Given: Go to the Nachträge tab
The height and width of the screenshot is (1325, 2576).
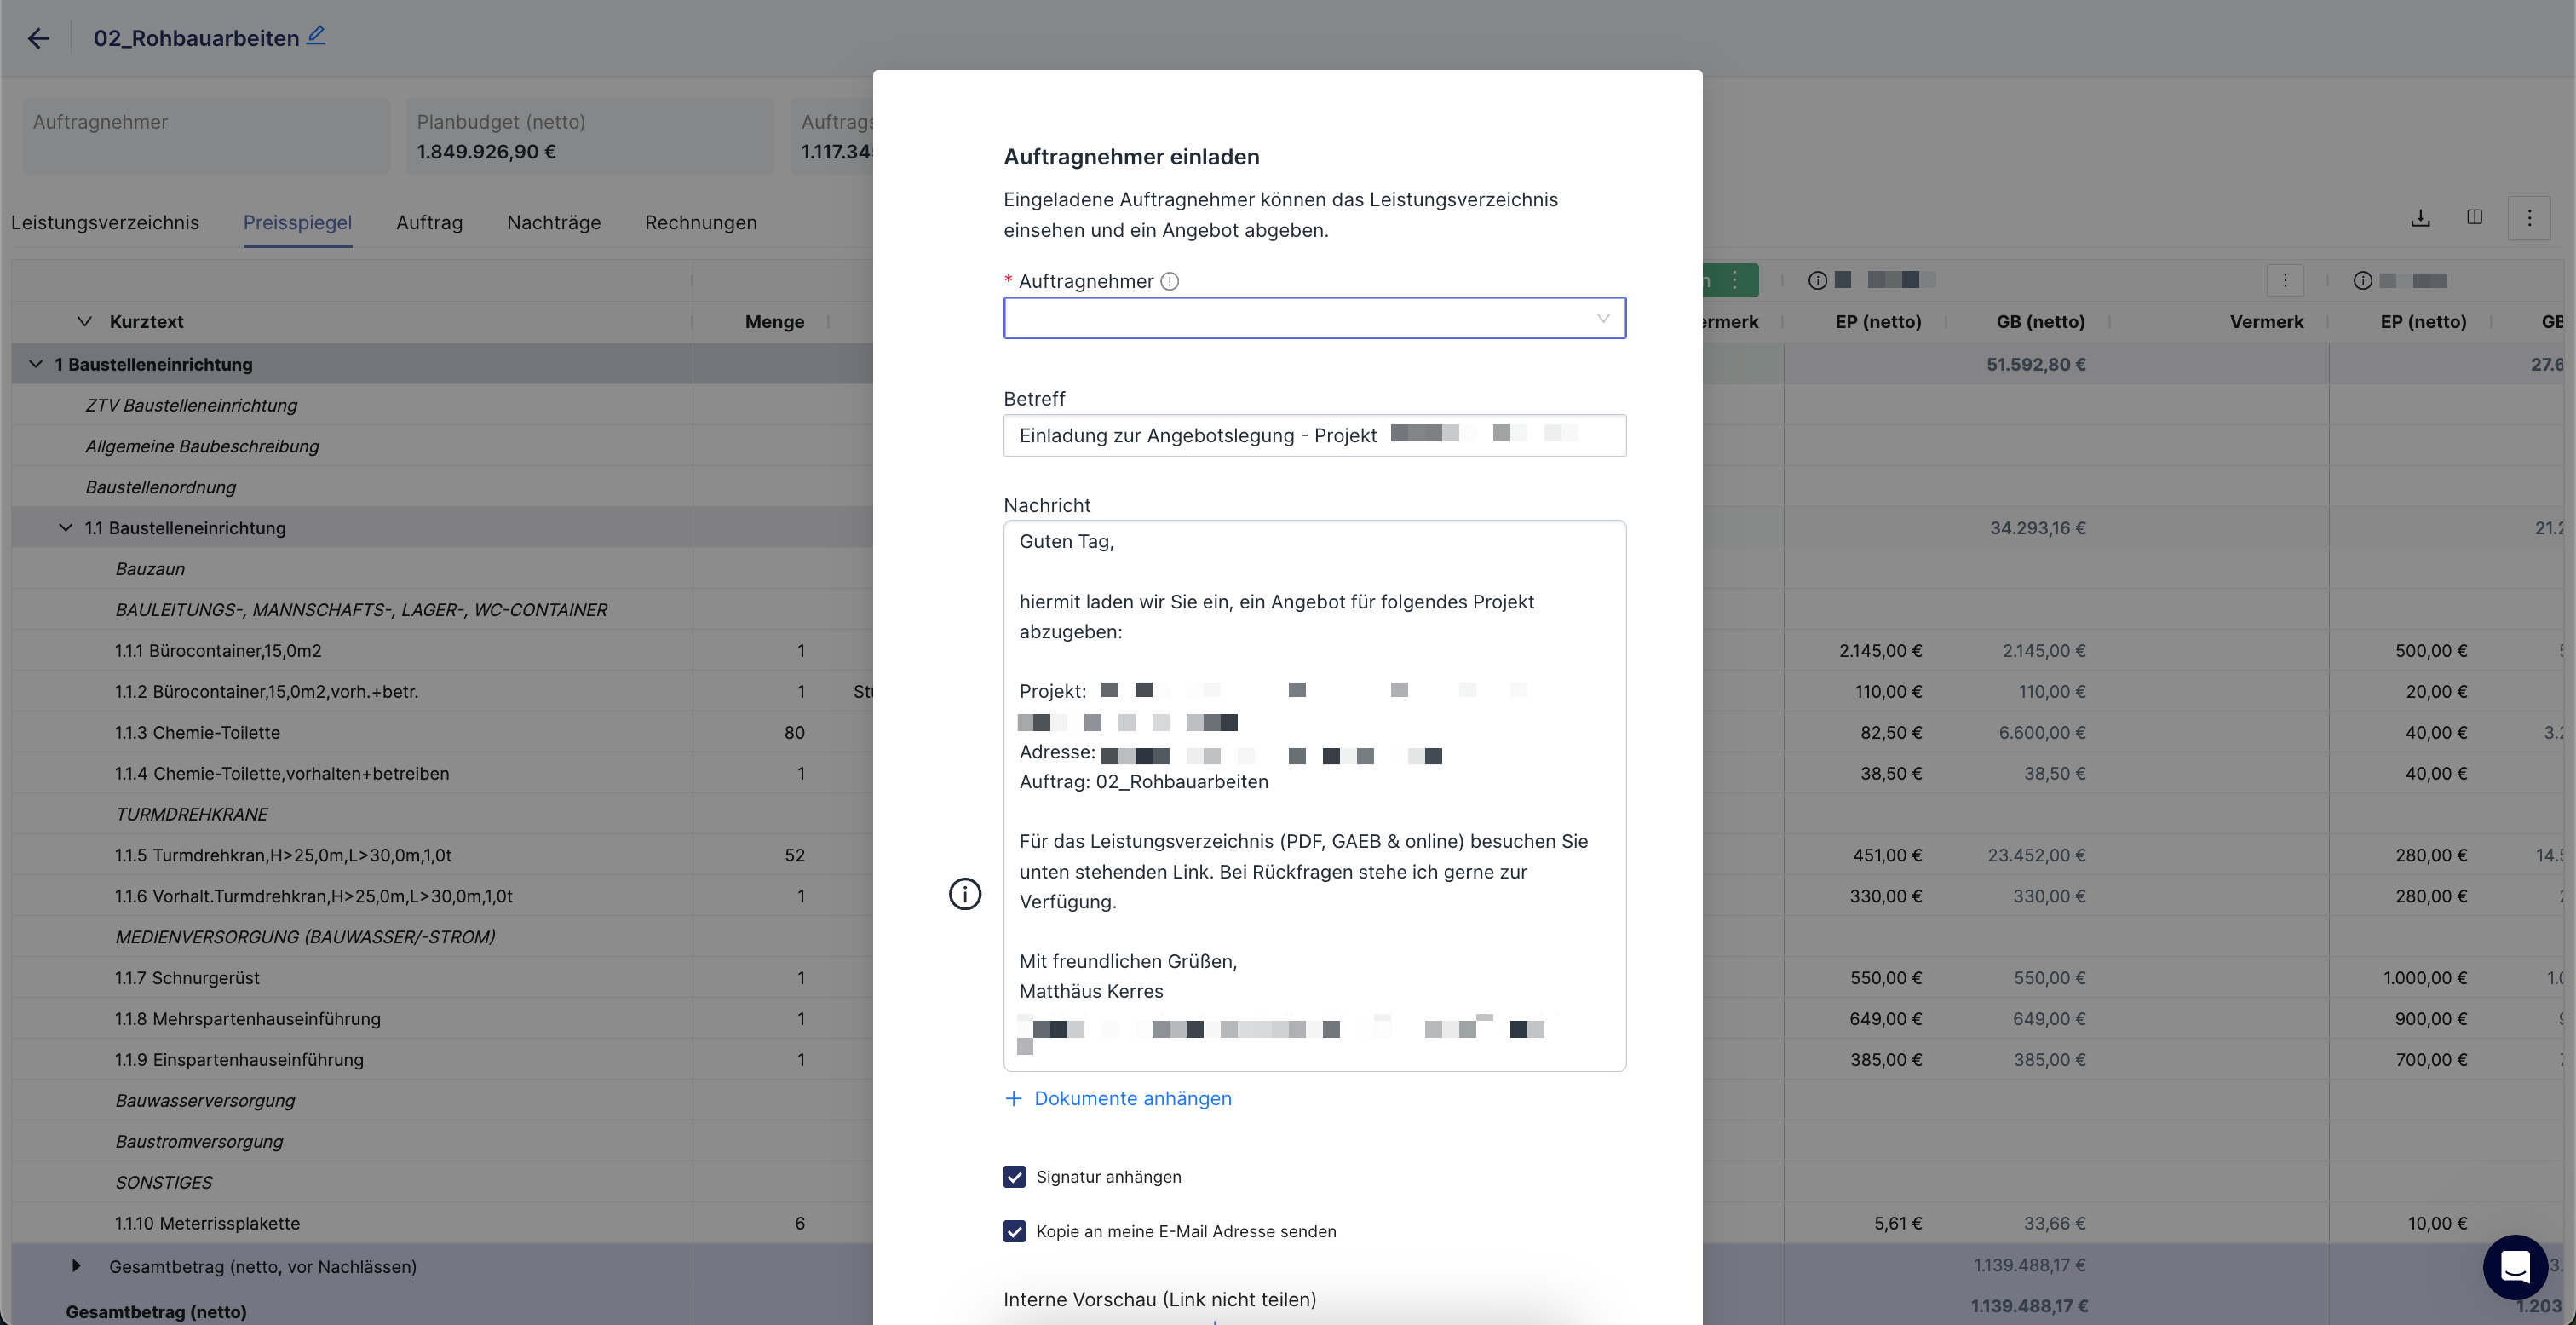Looking at the screenshot, I should click(x=553, y=222).
